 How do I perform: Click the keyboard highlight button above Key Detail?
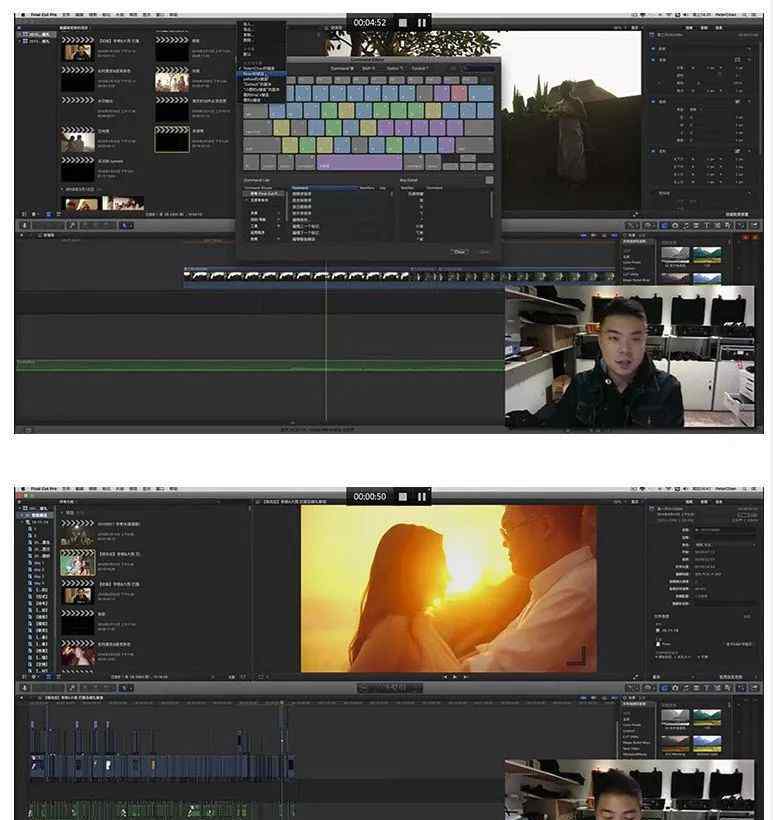pyautogui.click(x=489, y=180)
